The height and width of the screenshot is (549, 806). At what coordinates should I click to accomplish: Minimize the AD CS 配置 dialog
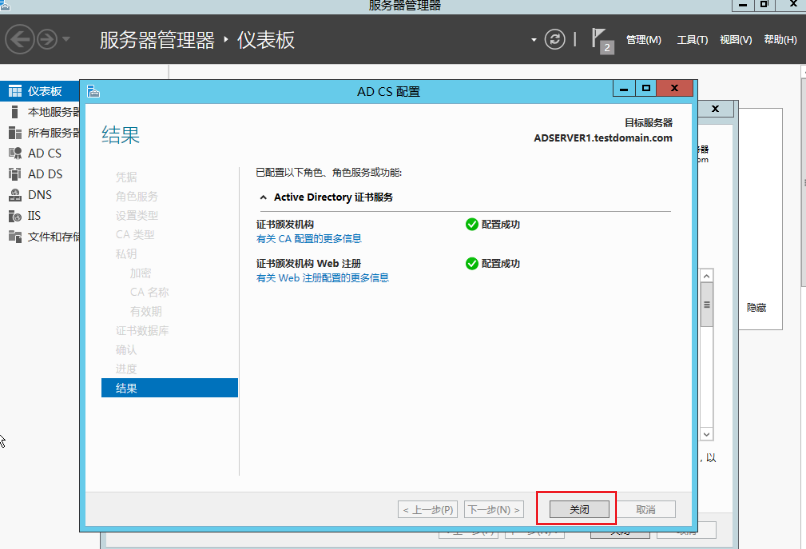pyautogui.click(x=624, y=88)
